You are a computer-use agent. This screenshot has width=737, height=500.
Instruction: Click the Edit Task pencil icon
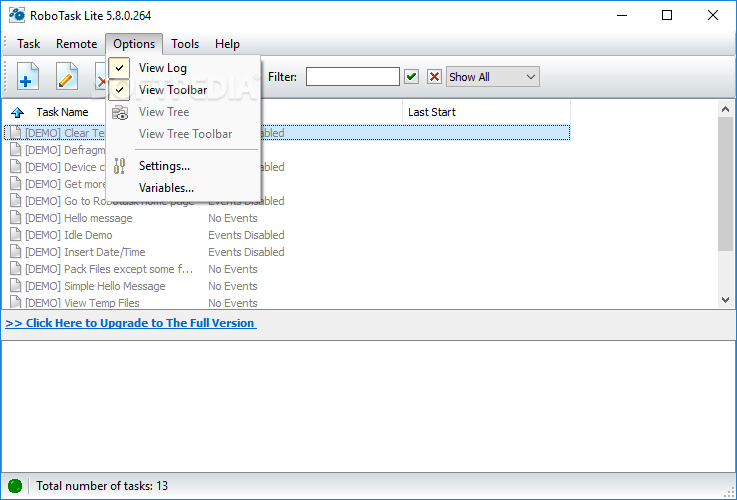pos(66,77)
